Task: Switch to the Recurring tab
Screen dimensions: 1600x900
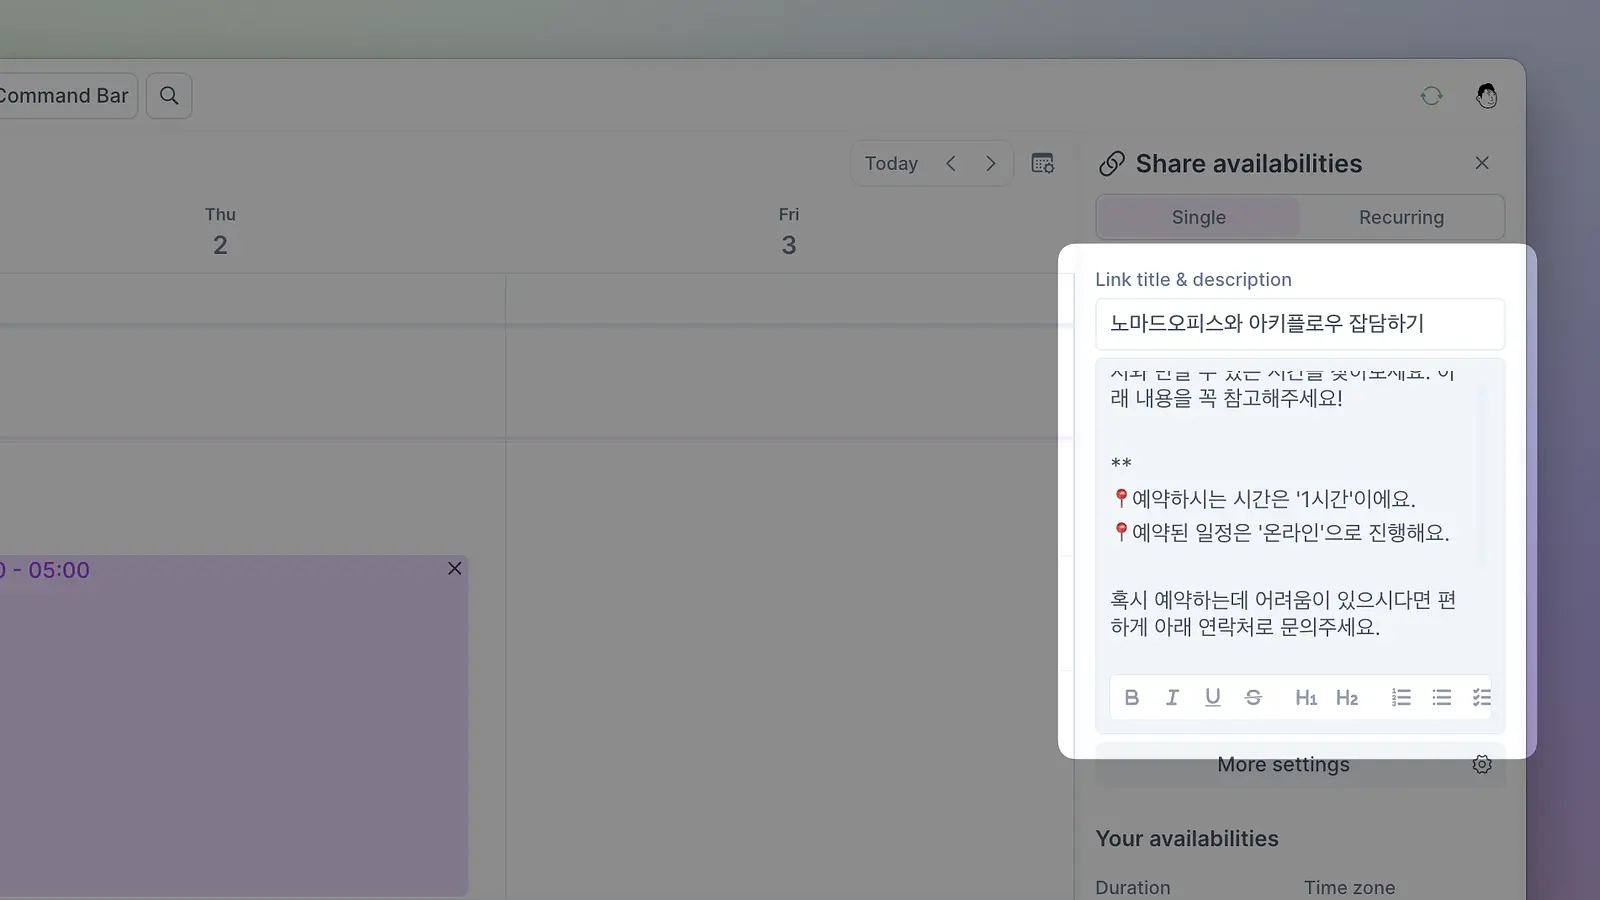Action: (1401, 217)
